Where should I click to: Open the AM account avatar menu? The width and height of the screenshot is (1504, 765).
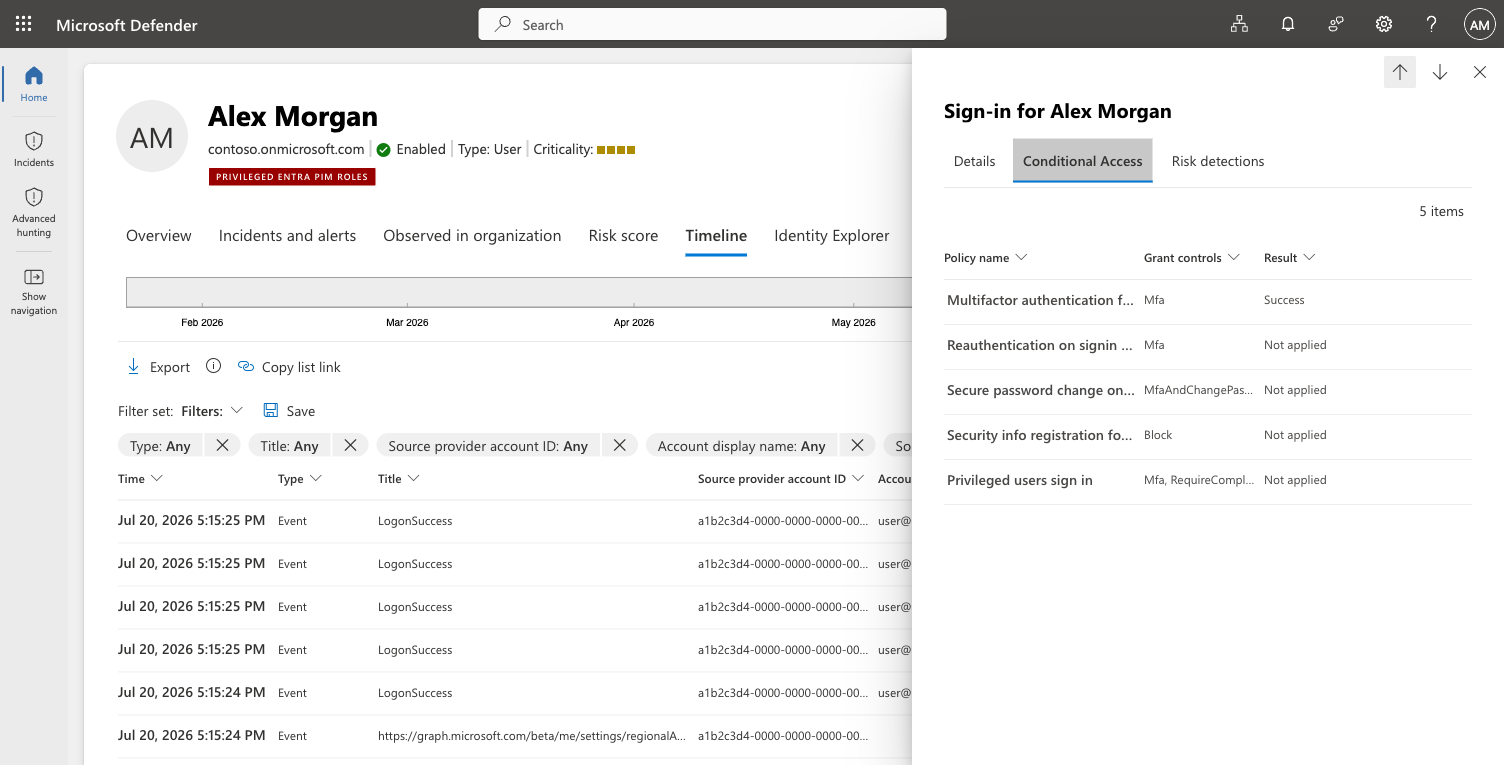click(1480, 24)
